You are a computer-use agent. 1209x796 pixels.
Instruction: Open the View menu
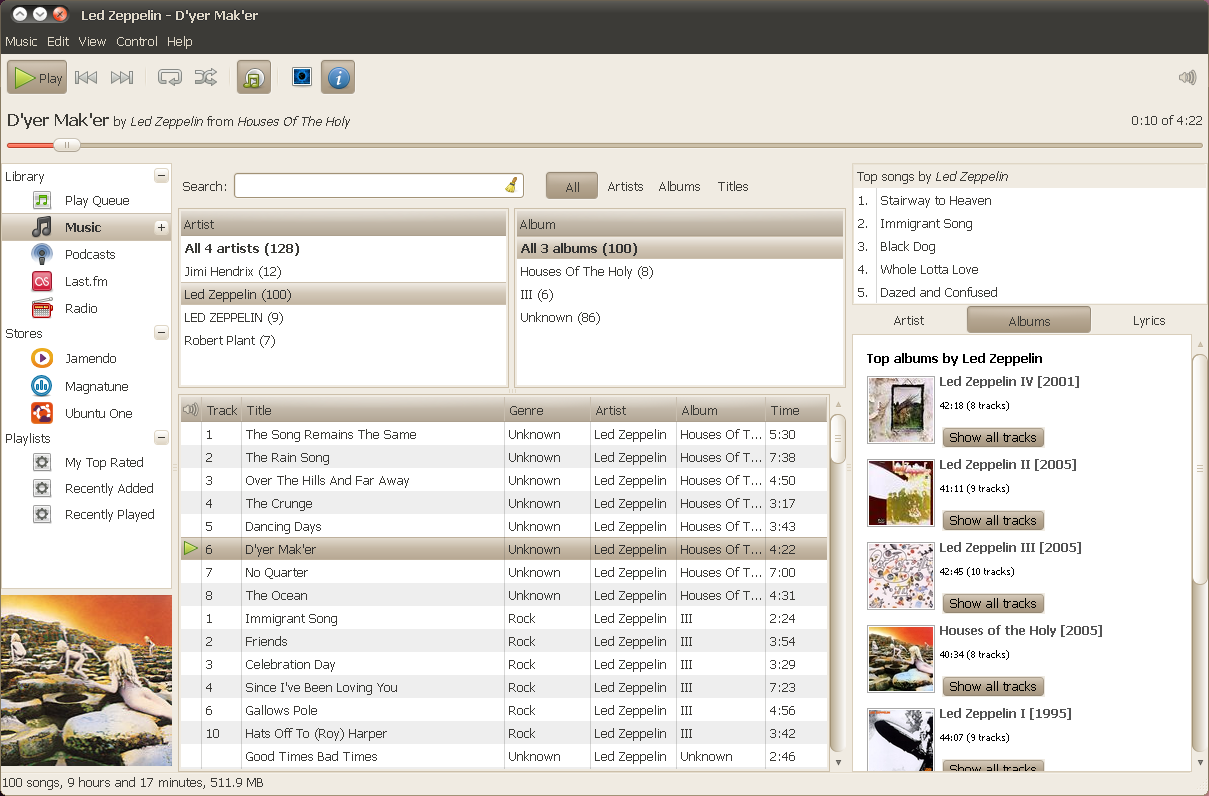92,41
